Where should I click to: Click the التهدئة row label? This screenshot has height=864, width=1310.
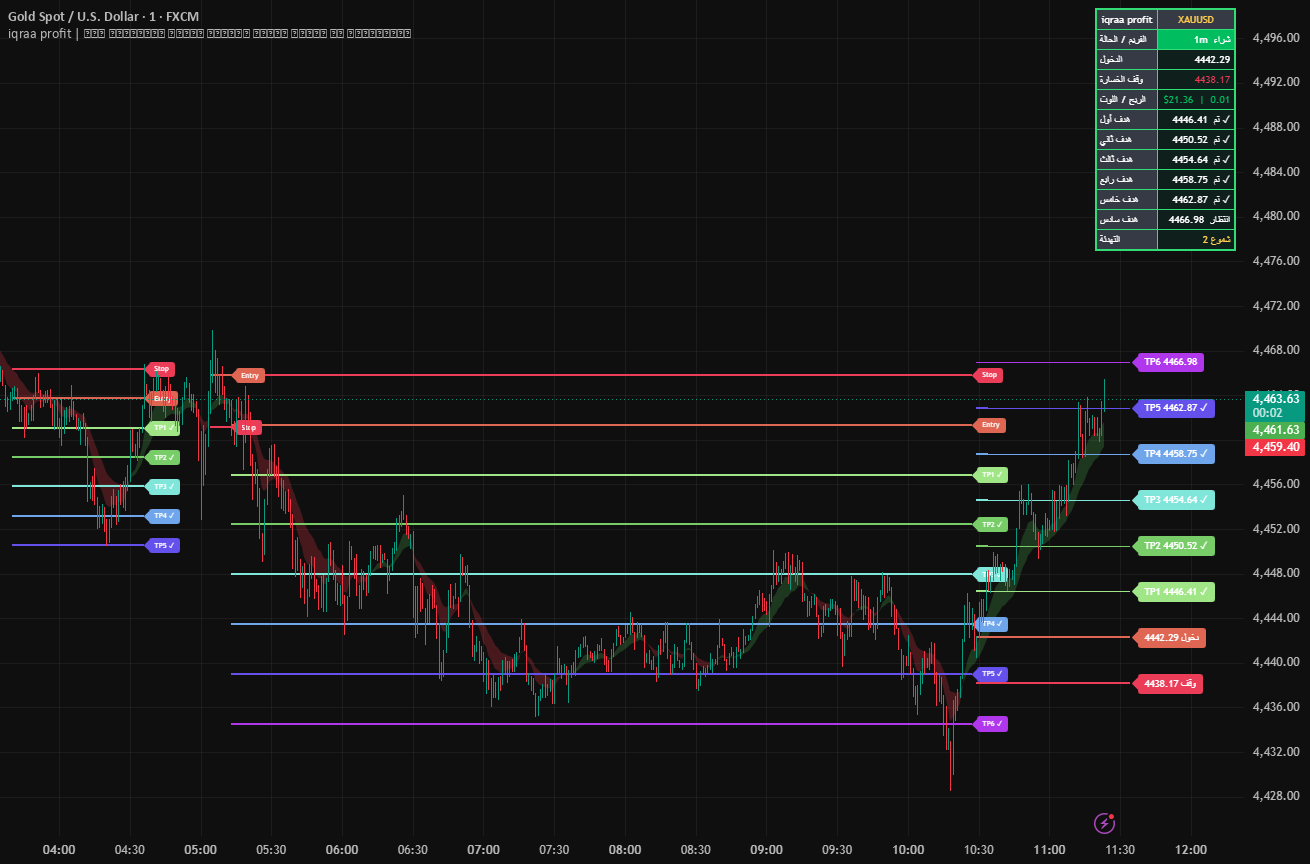tap(1127, 240)
